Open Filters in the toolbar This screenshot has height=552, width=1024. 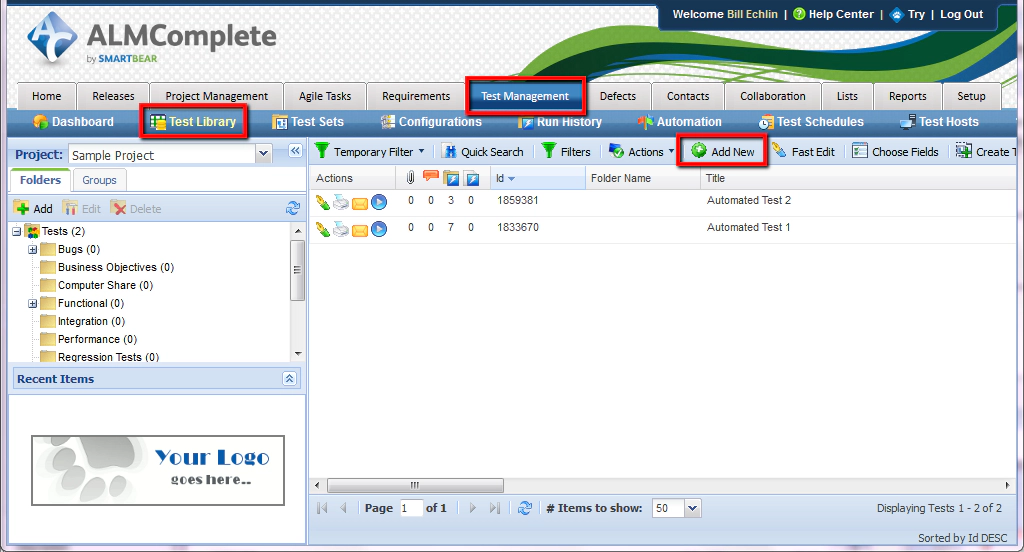(x=567, y=152)
